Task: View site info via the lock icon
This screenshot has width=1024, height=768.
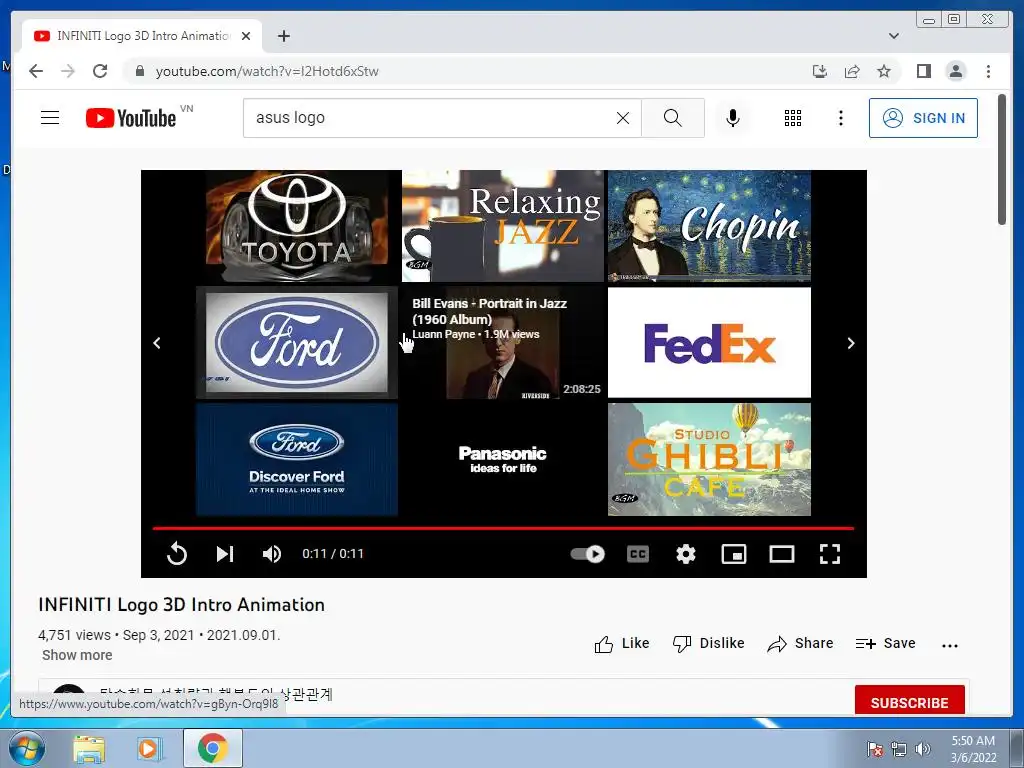Action: 139,71
